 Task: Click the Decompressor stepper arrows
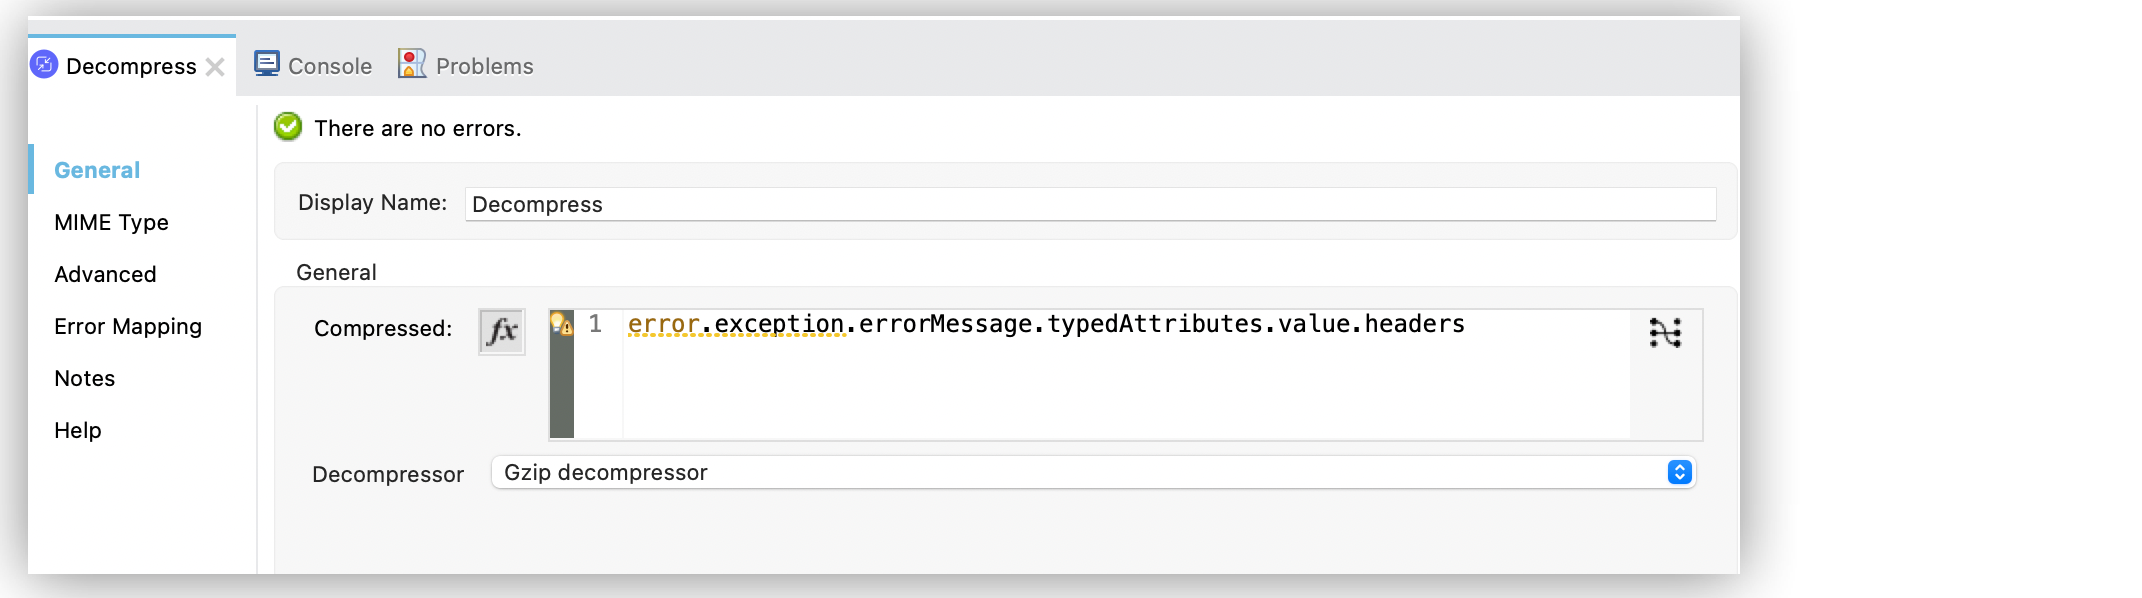click(x=1679, y=472)
